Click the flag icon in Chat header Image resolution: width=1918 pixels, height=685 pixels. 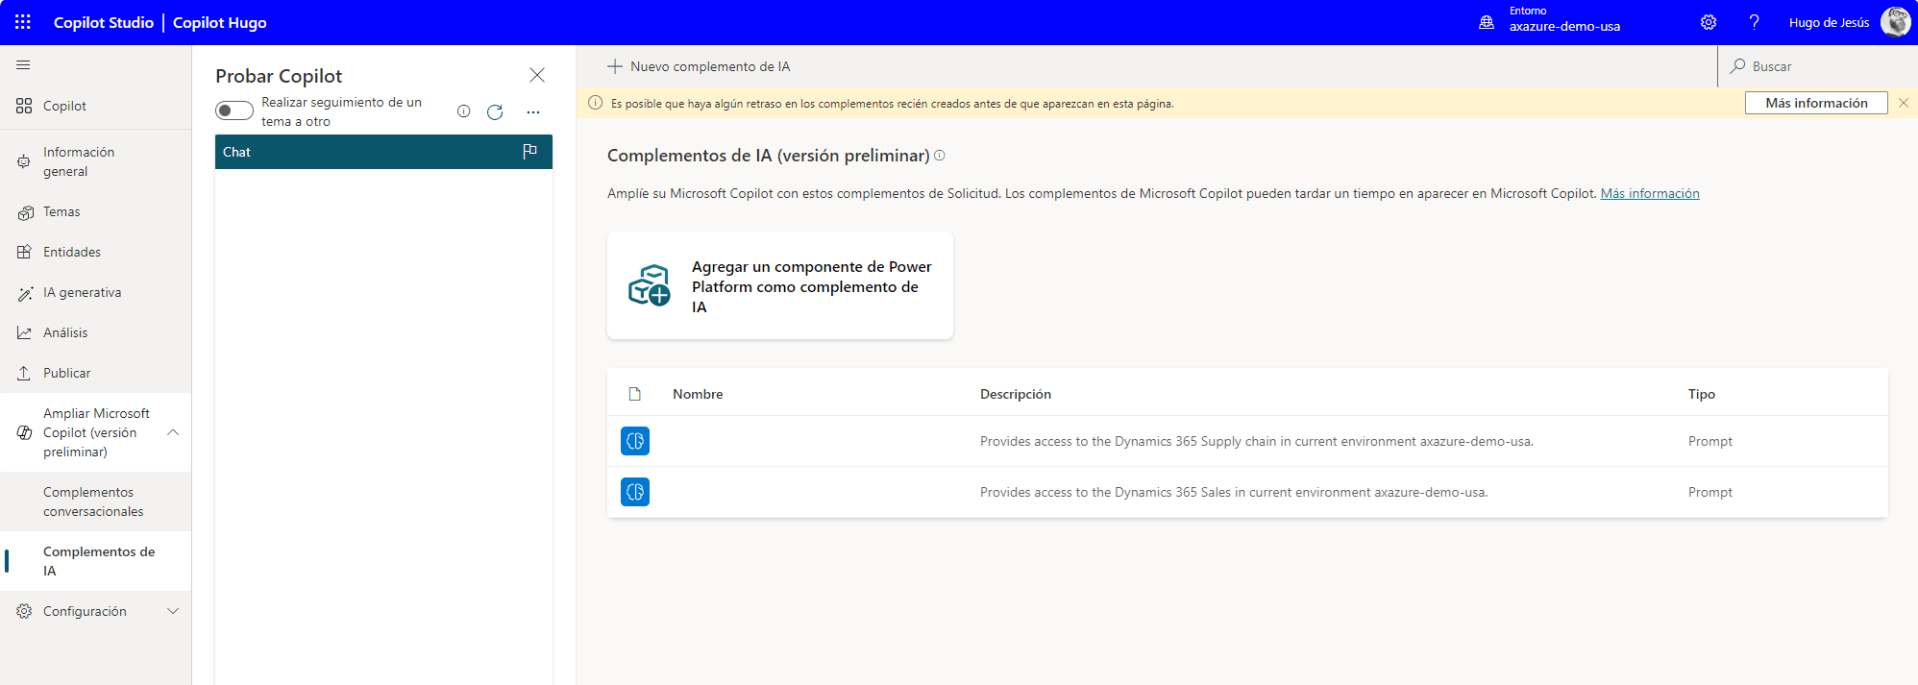(530, 151)
